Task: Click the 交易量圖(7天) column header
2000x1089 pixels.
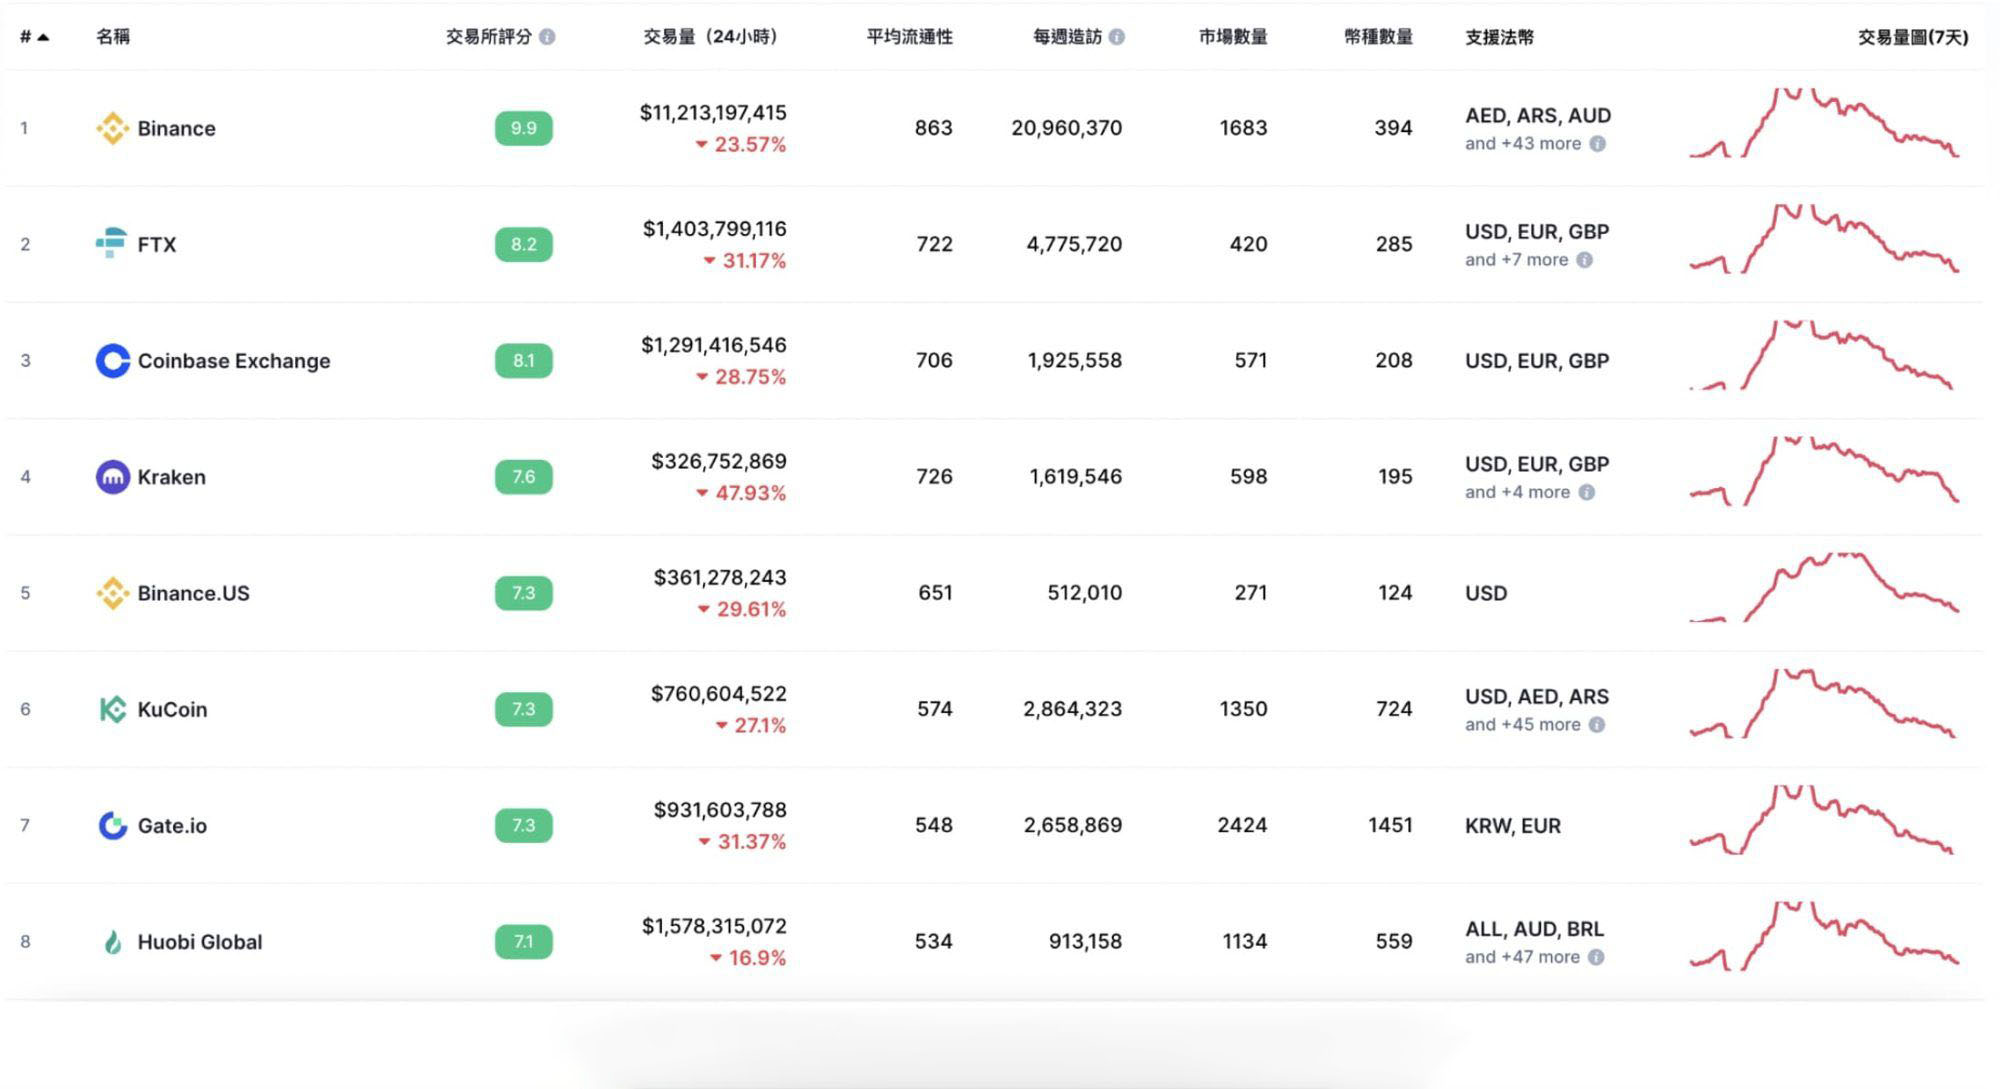Action: (1913, 37)
